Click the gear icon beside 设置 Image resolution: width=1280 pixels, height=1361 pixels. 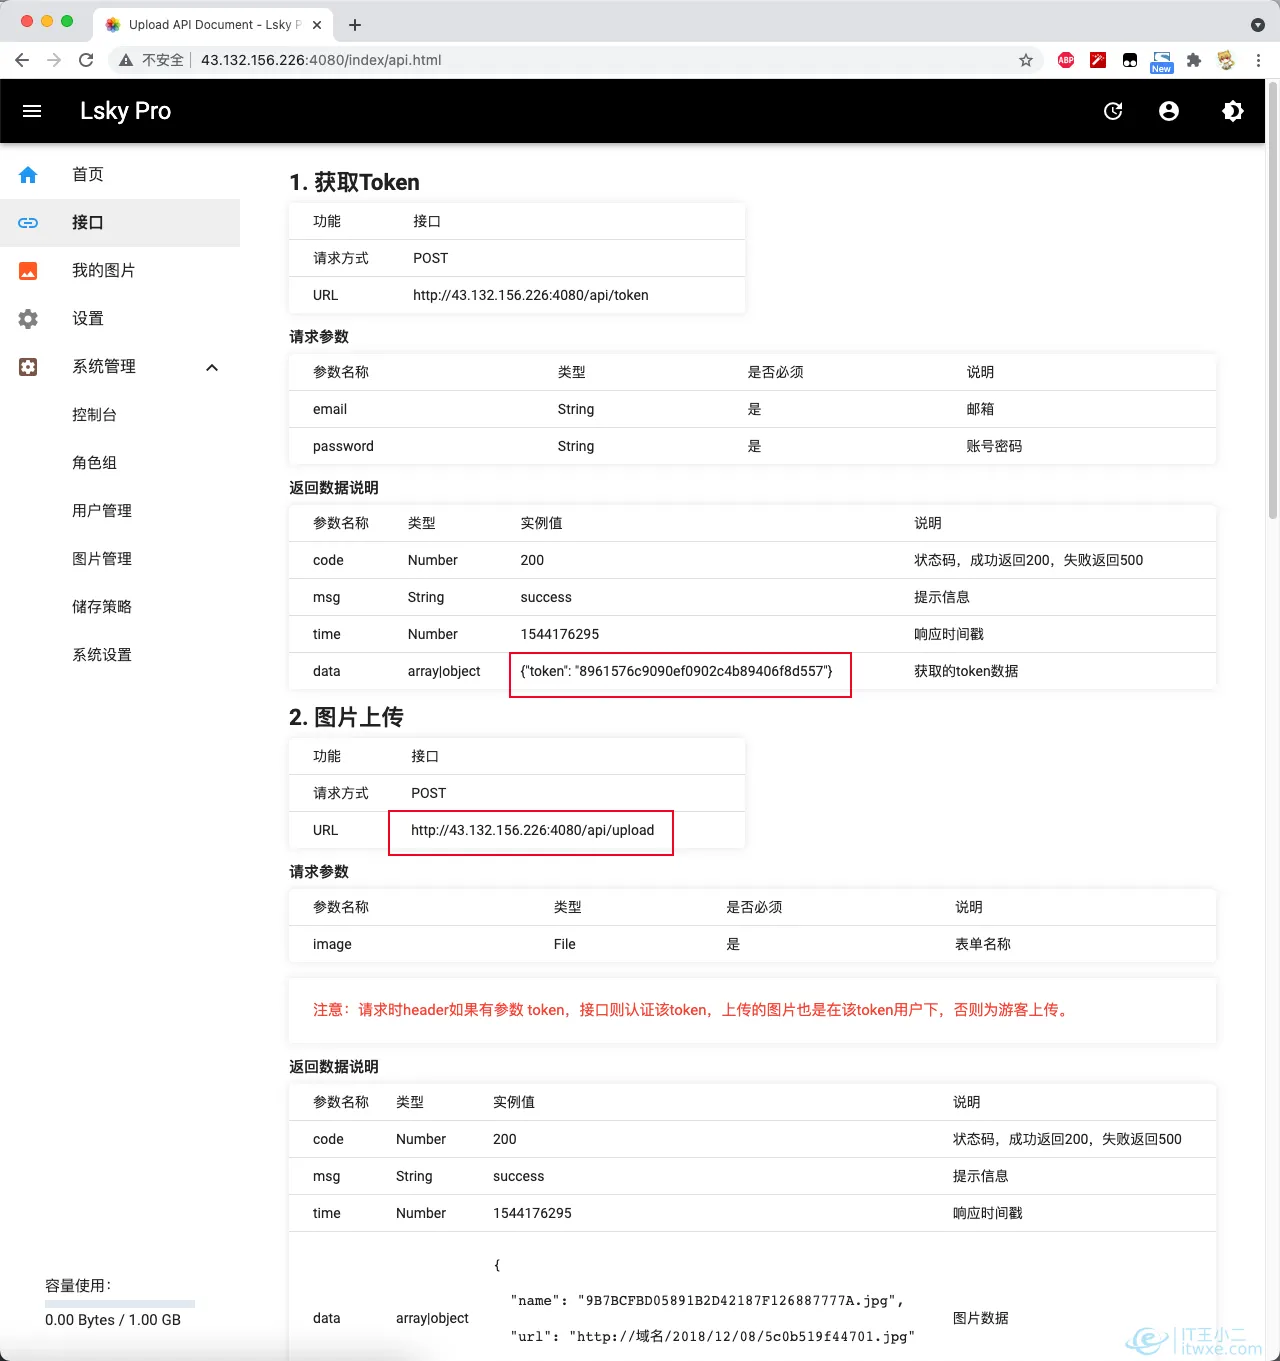click(28, 319)
